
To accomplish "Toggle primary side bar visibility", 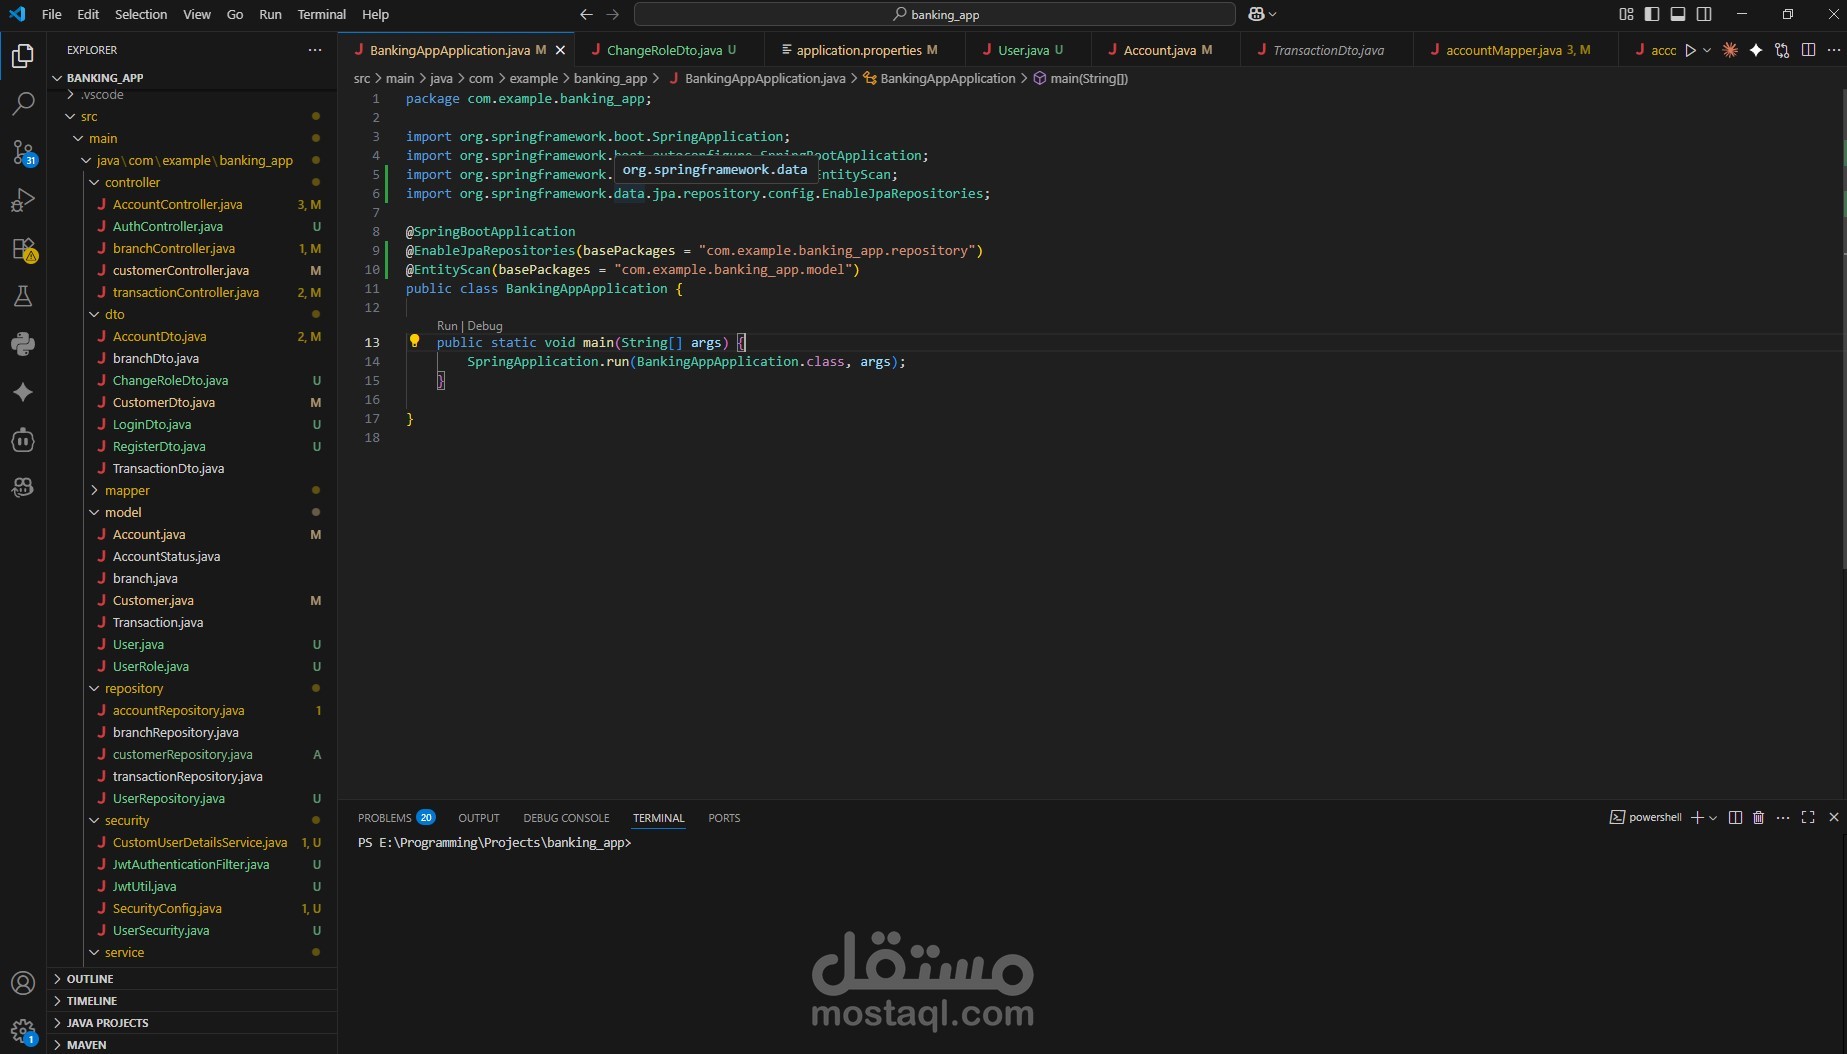I will pyautogui.click(x=1652, y=14).
